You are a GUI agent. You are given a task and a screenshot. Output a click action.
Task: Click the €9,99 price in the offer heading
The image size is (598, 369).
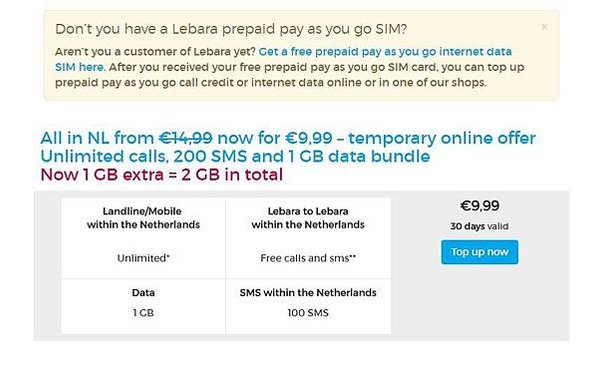[309, 138]
